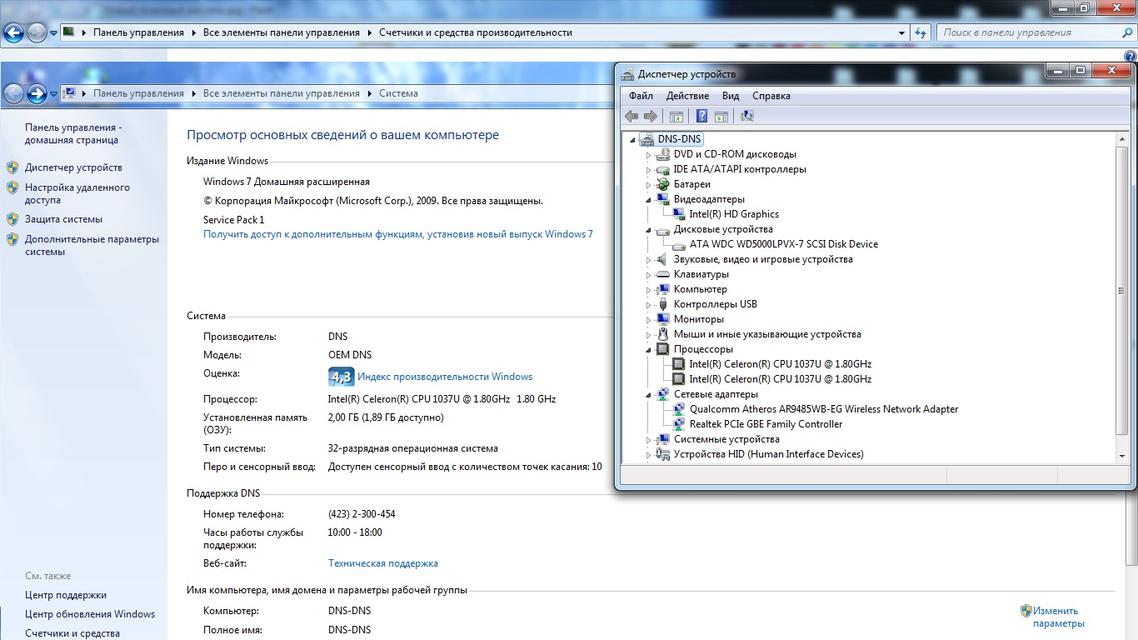Viewport: 1138px width, 640px height.
Task: Select Qualcomm Atheros wireless adapter icon
Action: (679, 409)
